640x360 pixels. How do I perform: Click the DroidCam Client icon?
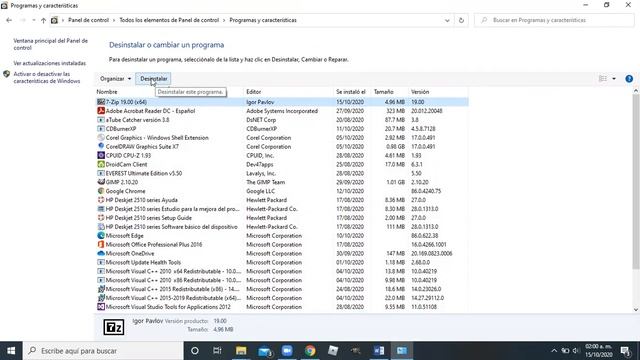101,164
